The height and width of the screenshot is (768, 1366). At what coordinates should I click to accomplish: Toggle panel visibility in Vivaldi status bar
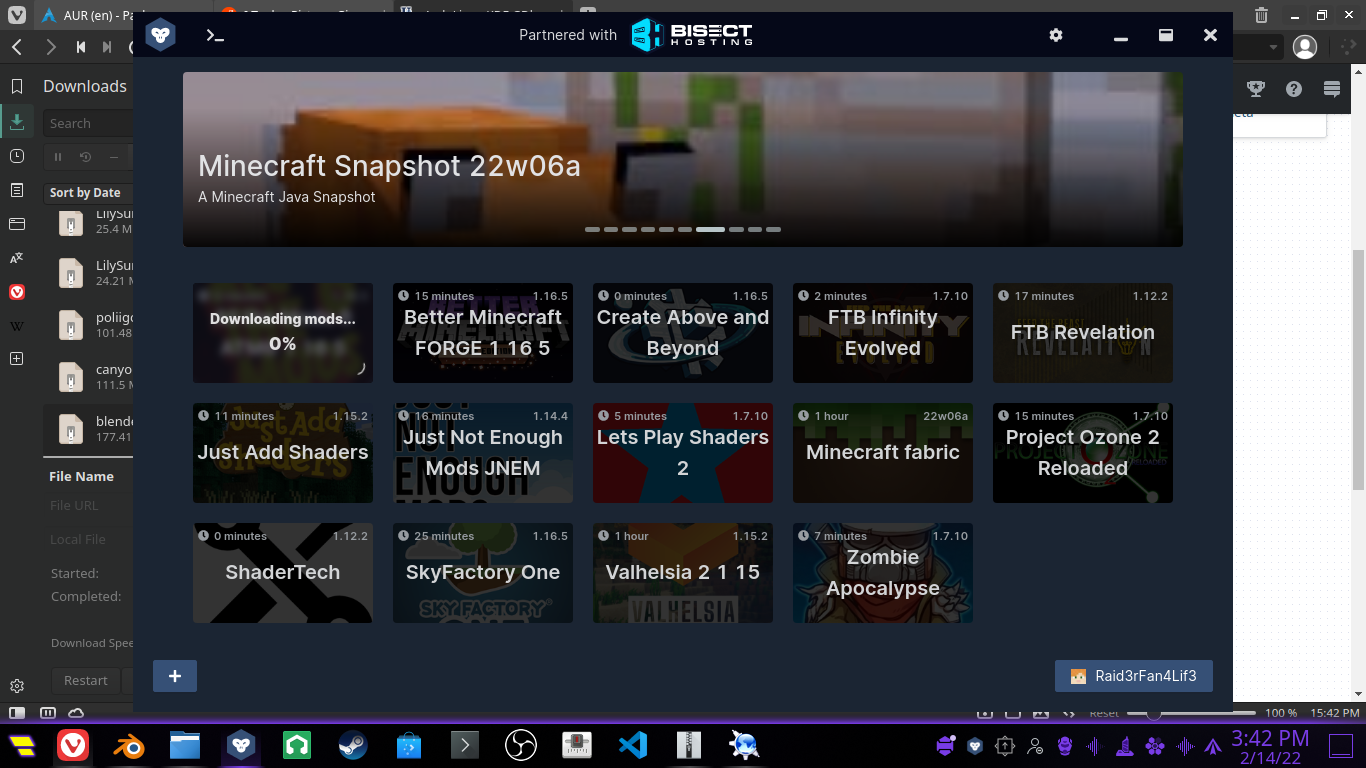pyautogui.click(x=17, y=713)
